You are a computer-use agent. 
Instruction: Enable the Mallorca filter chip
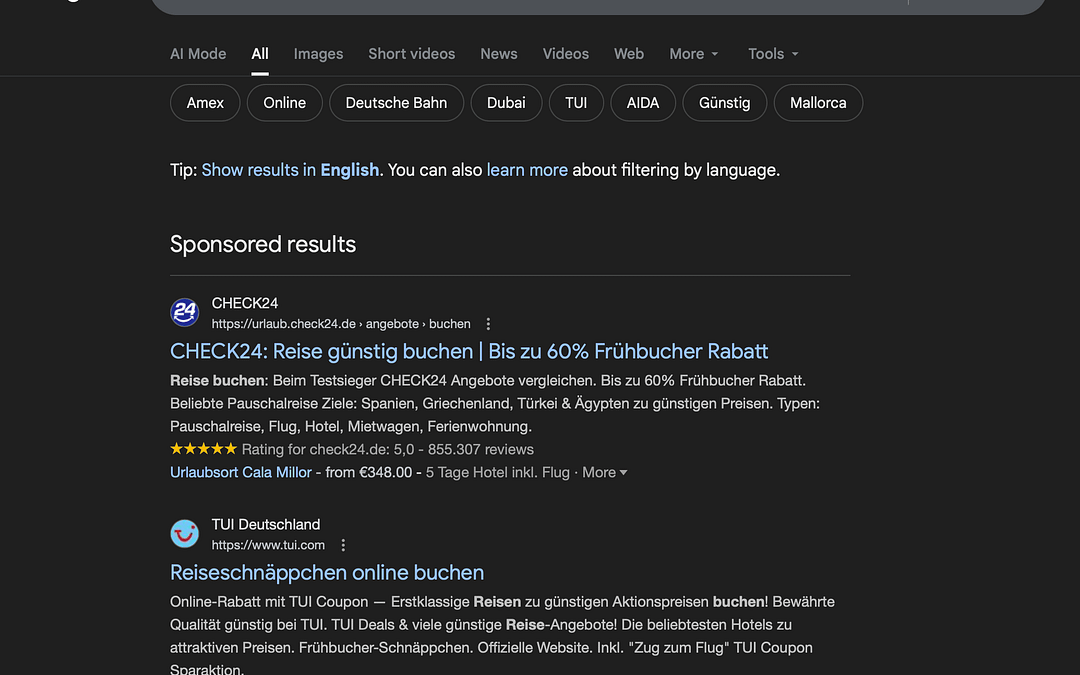click(818, 102)
